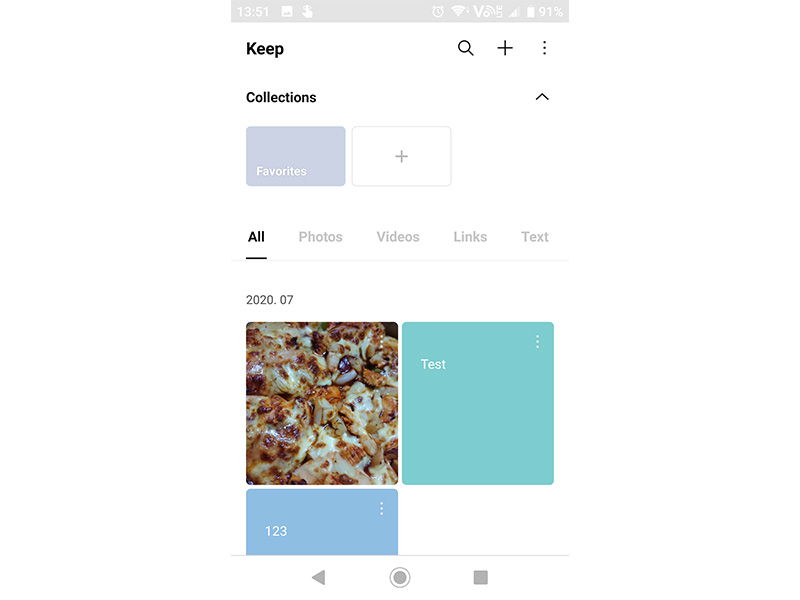Tap the plus icon in Keep header
Viewport: 800px width, 600px height.
[x=505, y=48]
